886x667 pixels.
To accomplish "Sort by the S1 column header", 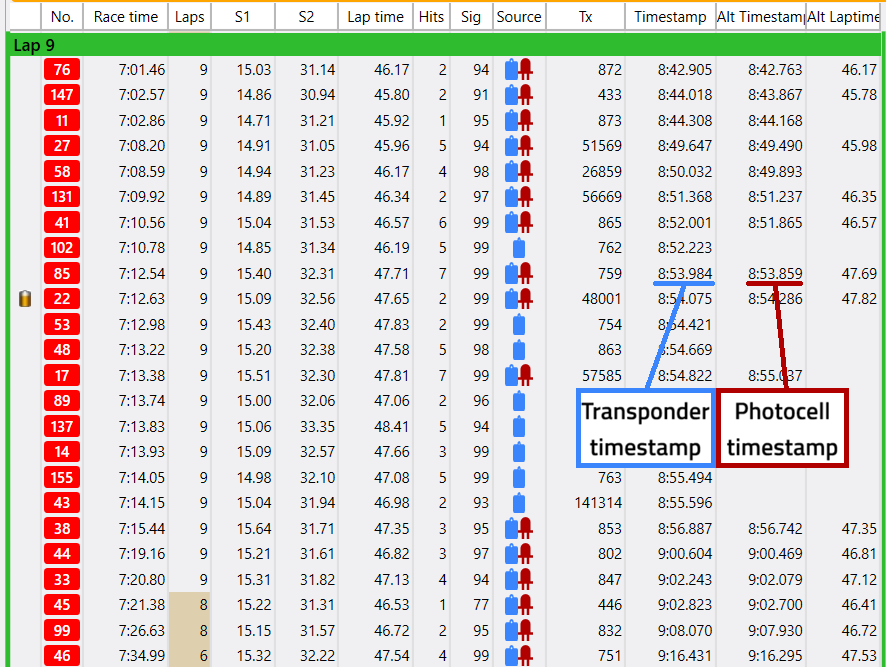I will coord(243,17).
